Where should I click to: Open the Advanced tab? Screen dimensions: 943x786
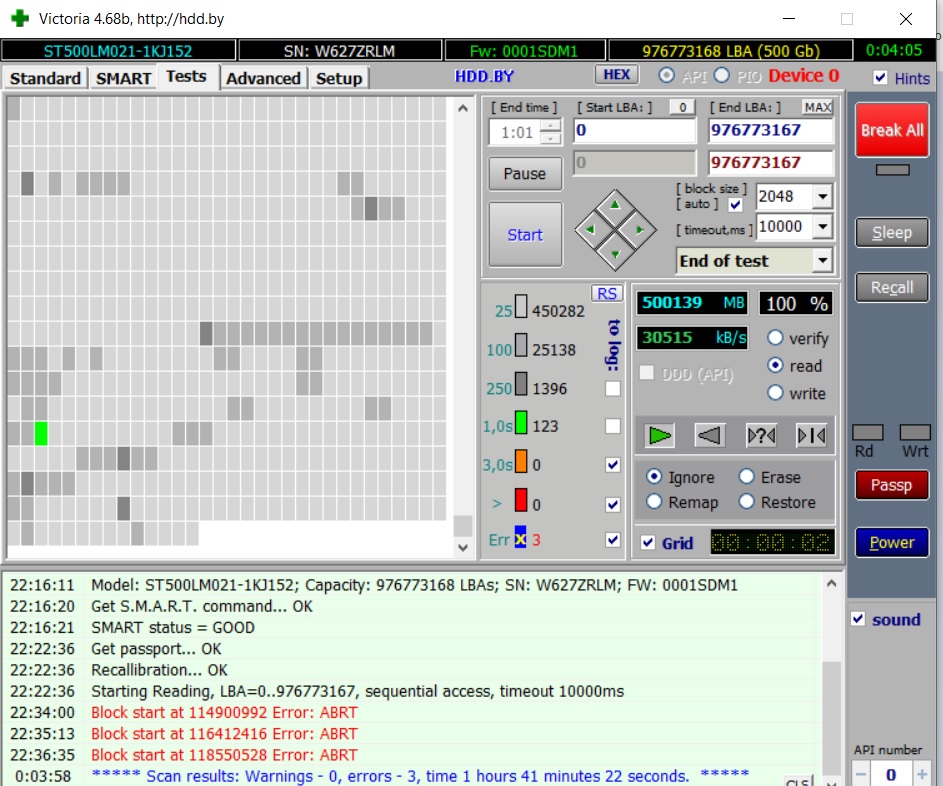(x=263, y=78)
